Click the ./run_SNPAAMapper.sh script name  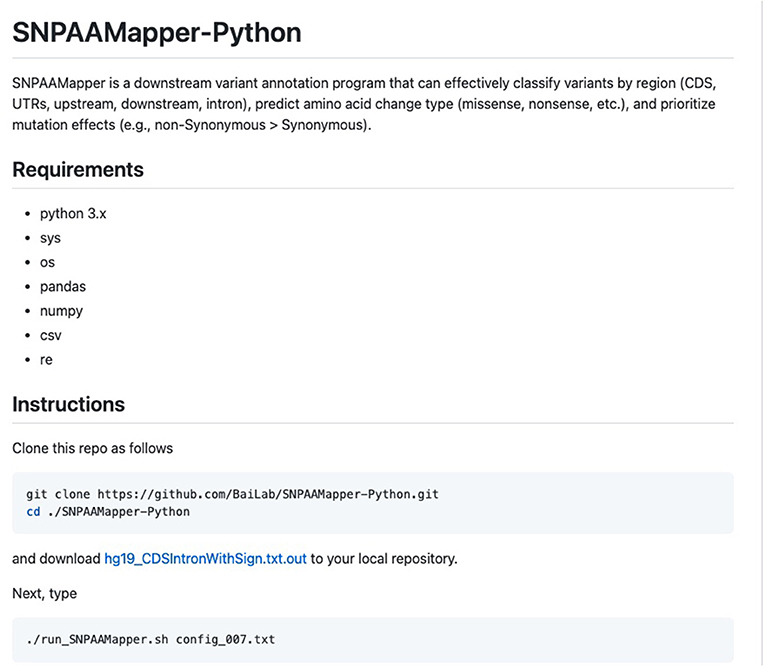[x=97, y=639]
